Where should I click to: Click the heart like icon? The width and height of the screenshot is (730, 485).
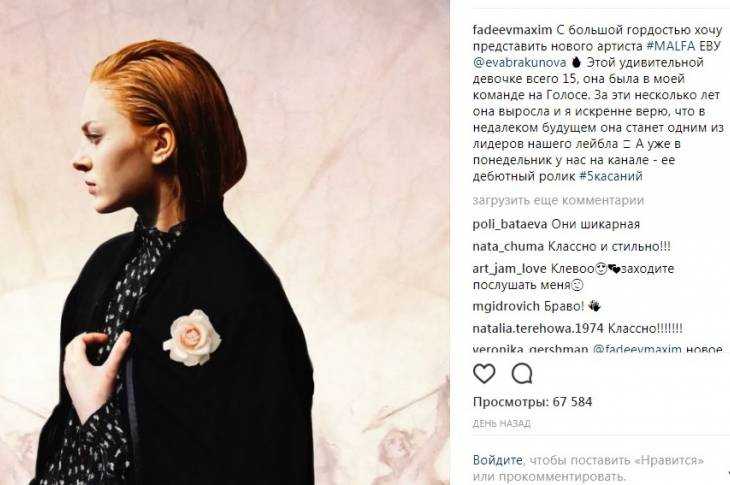point(484,373)
